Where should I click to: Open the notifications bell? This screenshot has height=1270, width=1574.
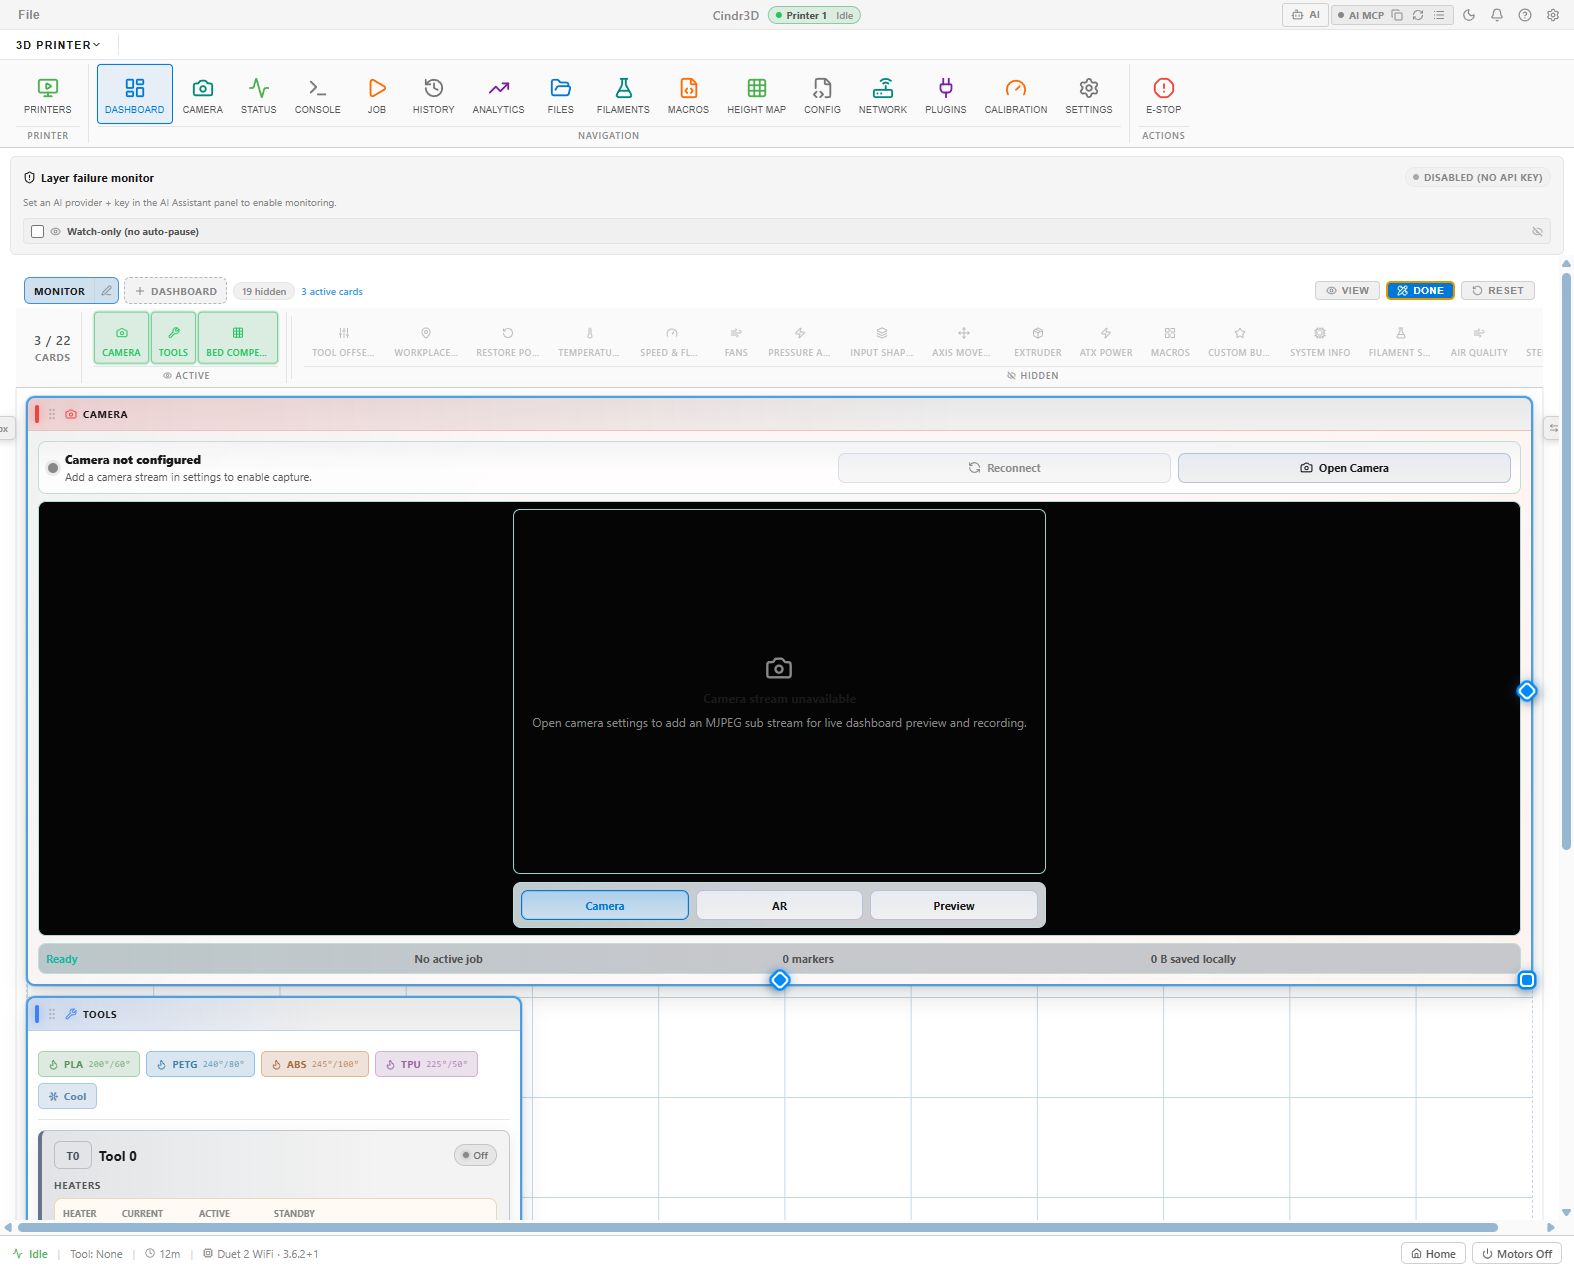[1497, 15]
